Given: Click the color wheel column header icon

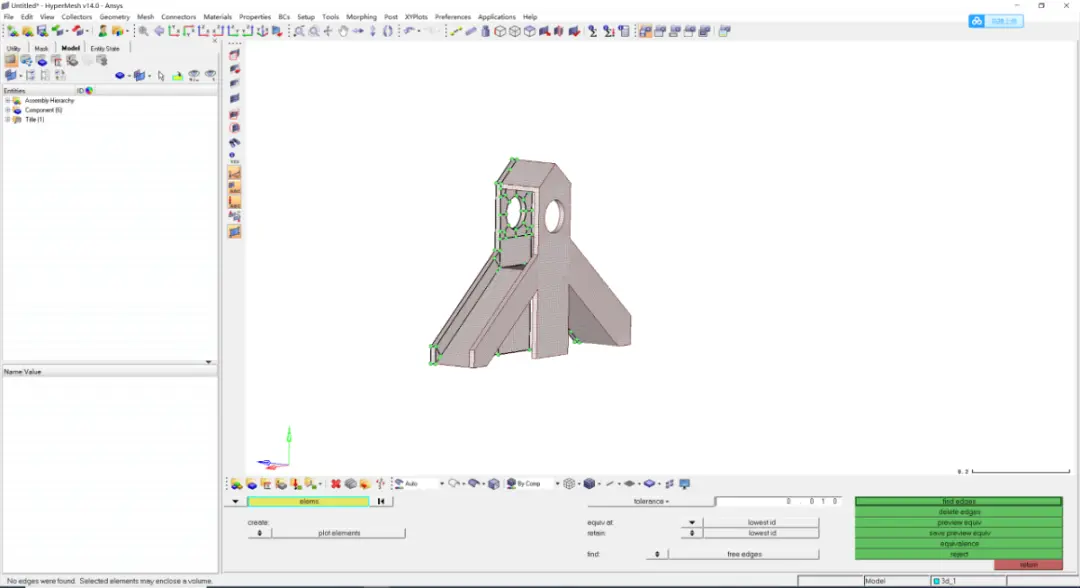Looking at the screenshot, I should 90,91.
